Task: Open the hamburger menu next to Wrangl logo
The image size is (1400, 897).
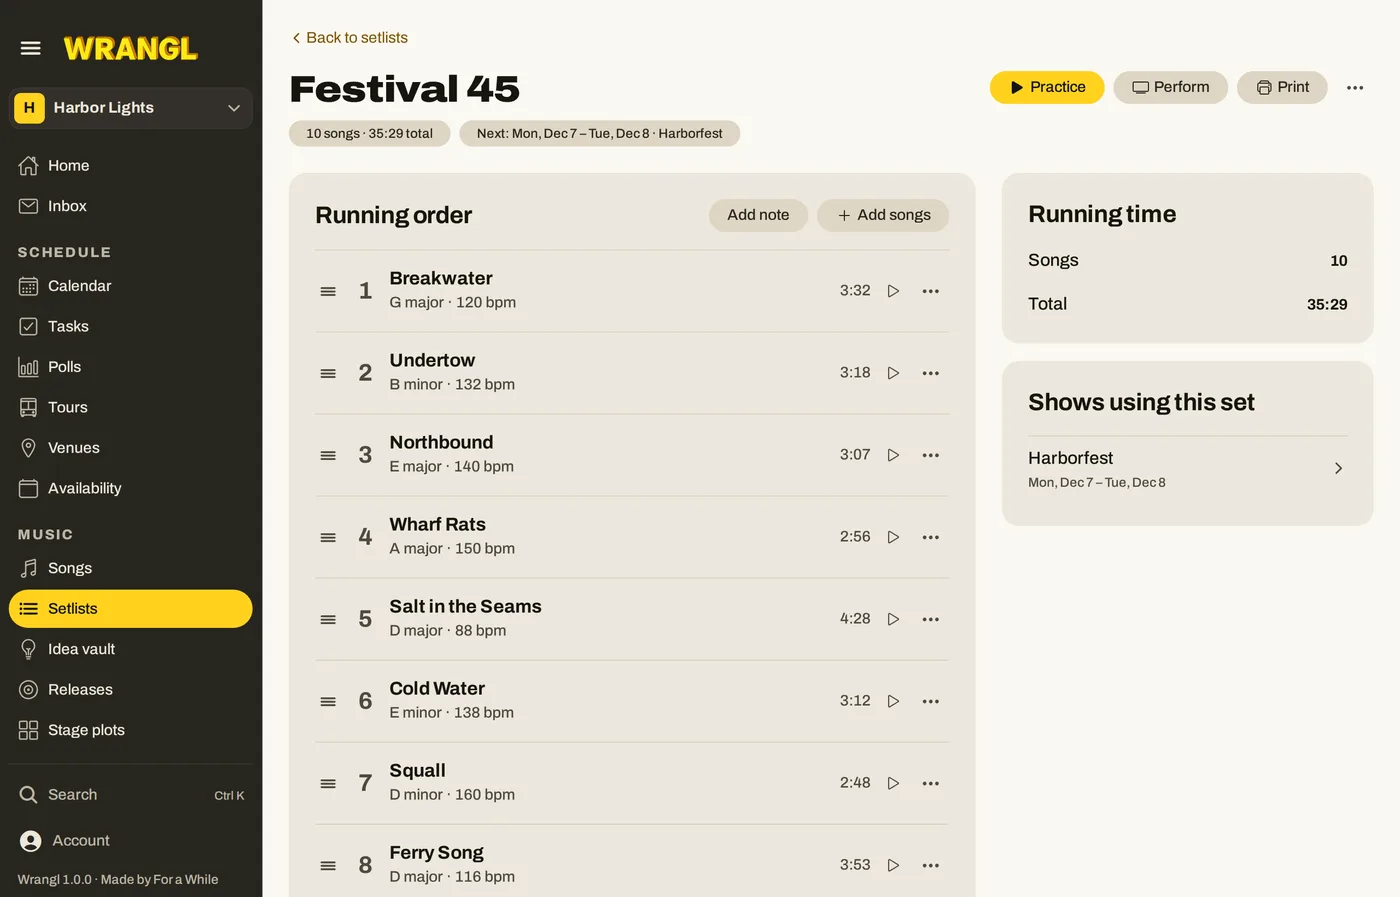Action: tap(31, 48)
